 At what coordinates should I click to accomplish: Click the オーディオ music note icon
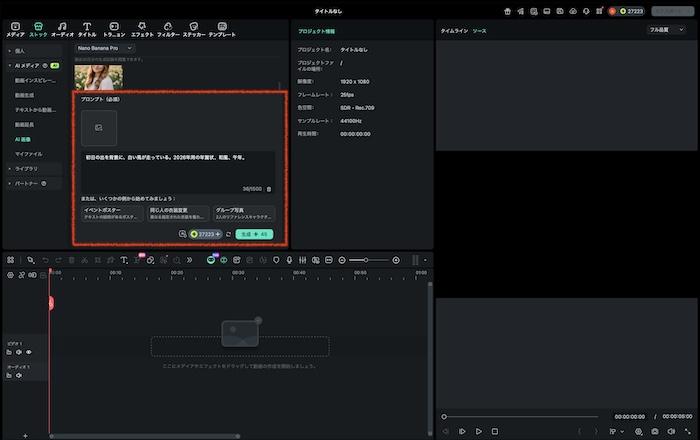pyautogui.click(x=62, y=25)
